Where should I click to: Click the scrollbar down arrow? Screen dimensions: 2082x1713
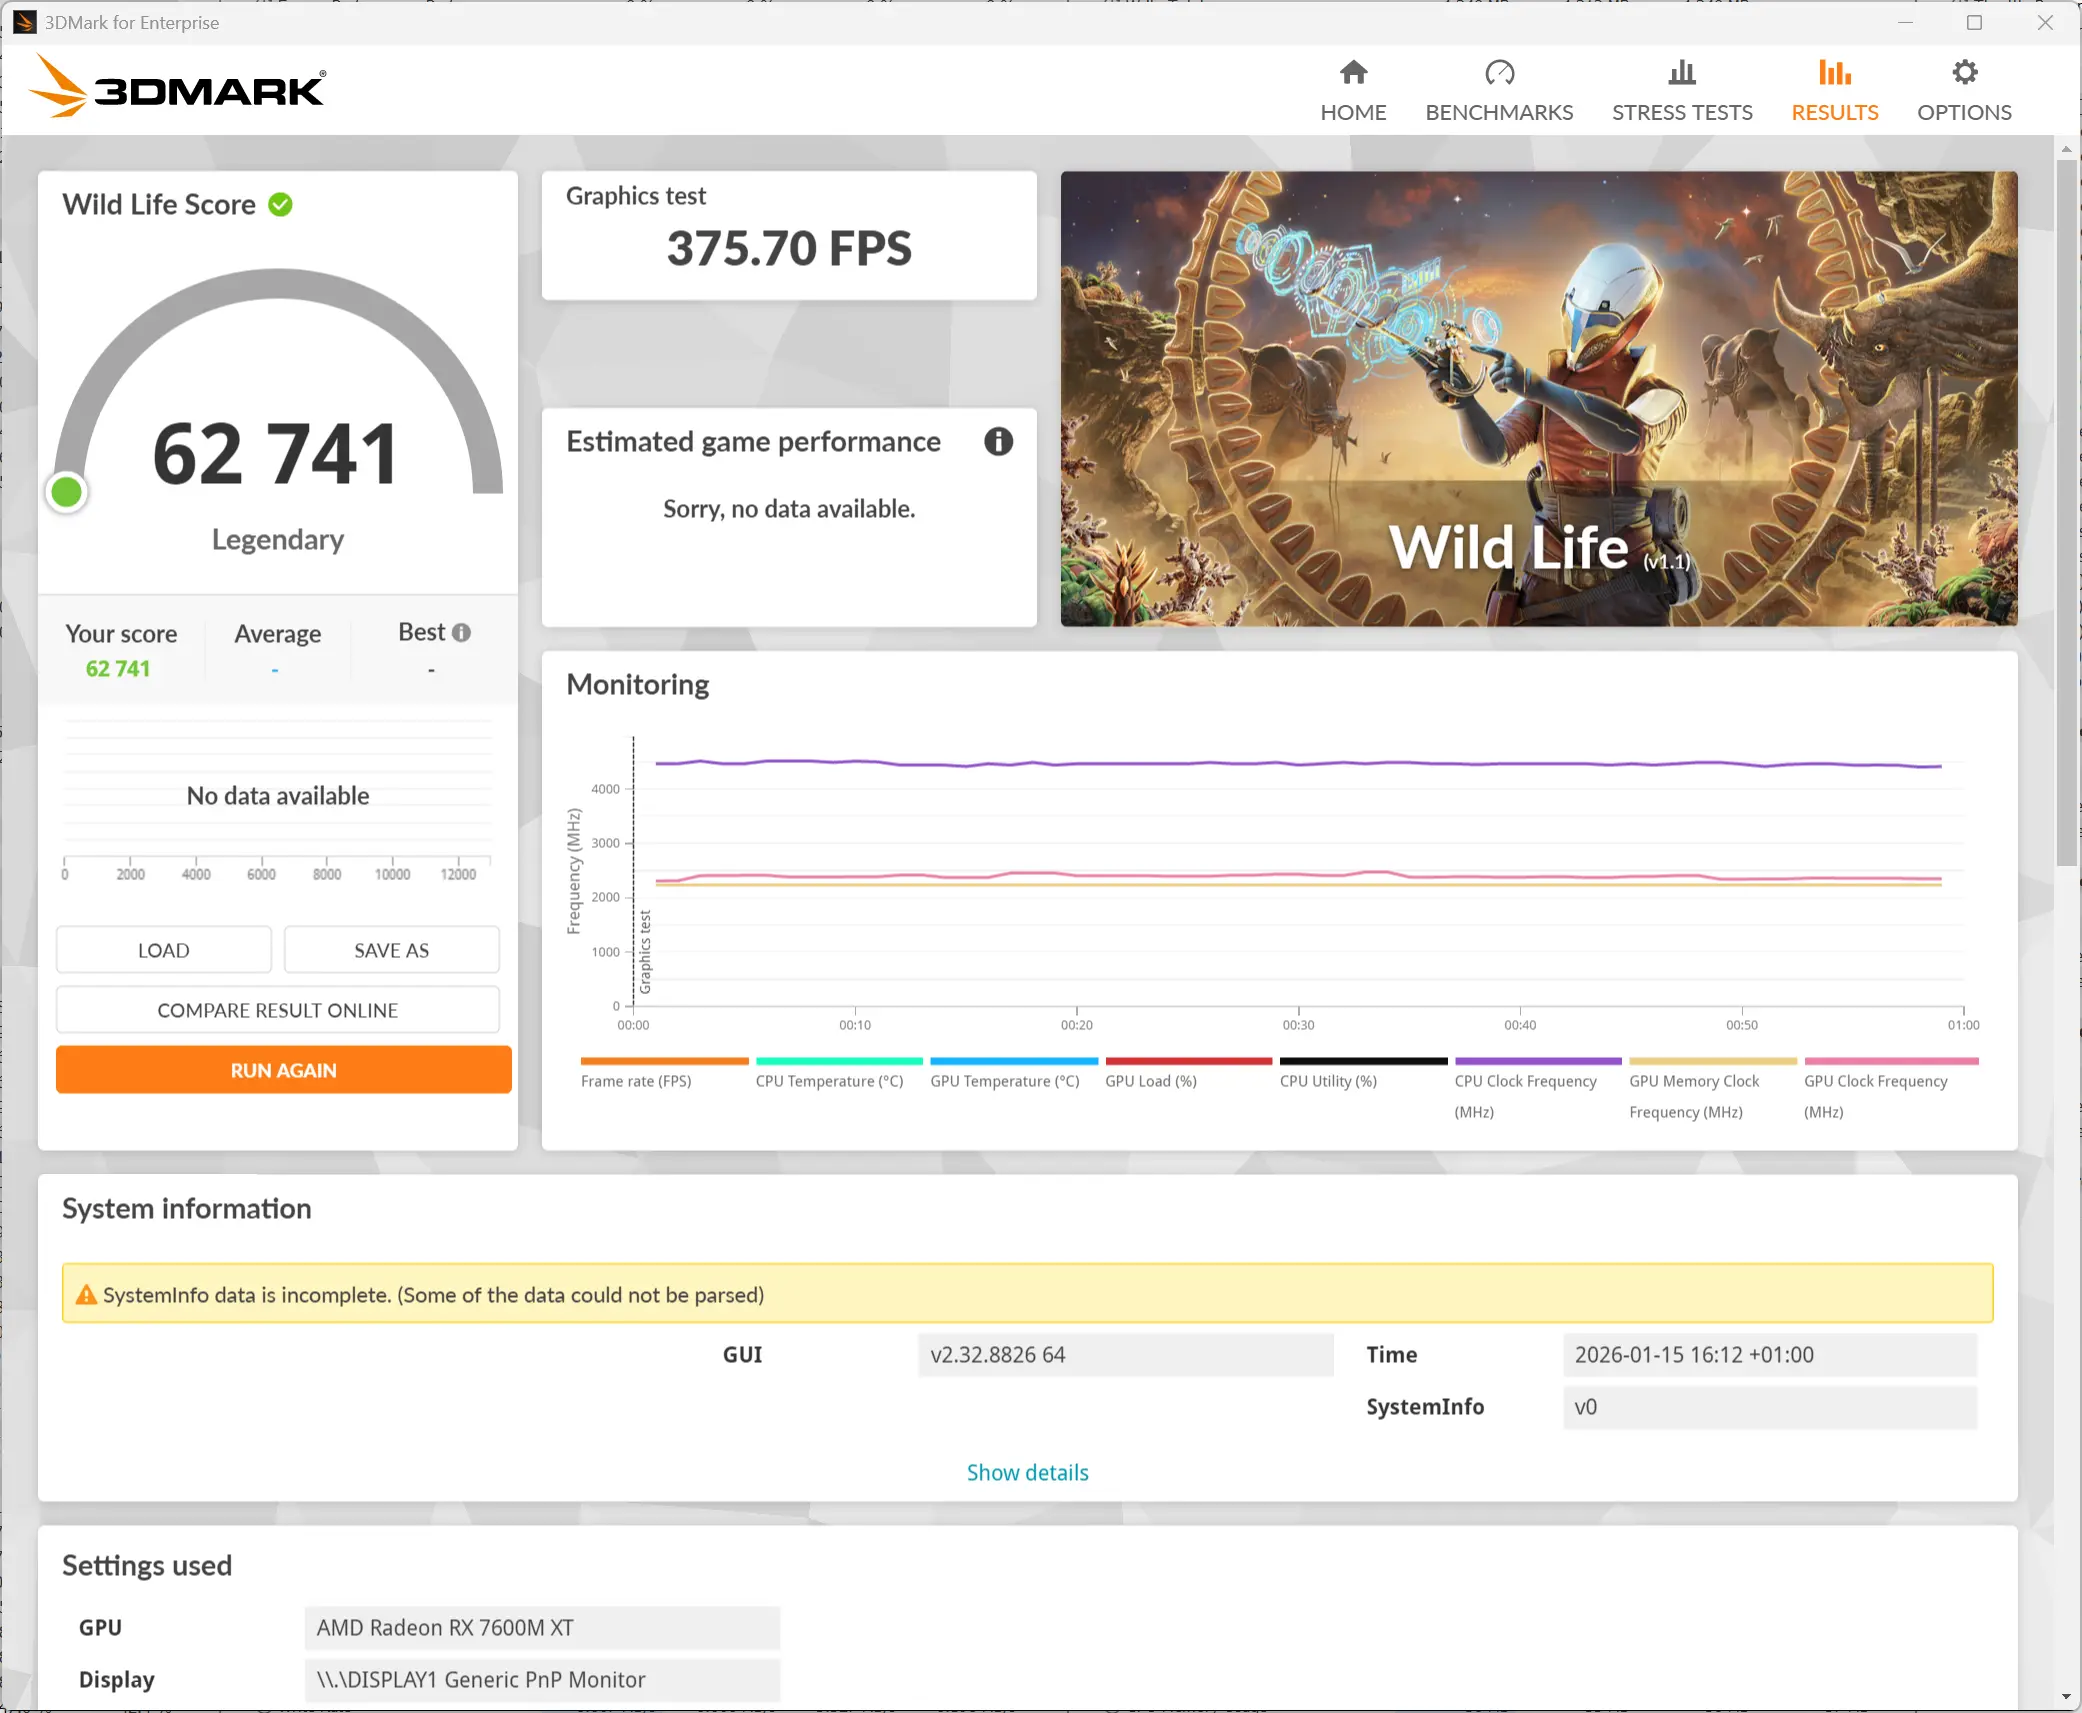(x=2066, y=1697)
